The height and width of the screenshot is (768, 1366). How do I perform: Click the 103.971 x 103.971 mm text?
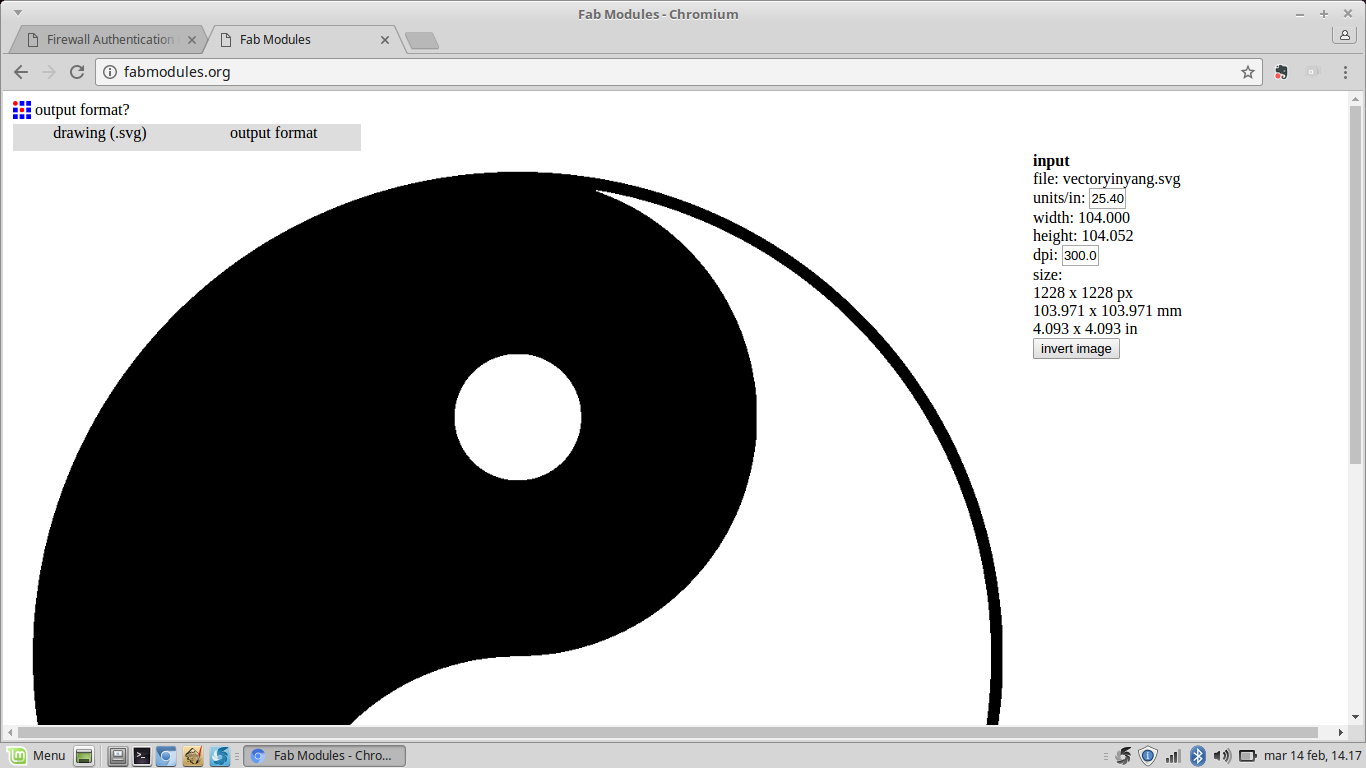click(x=1107, y=311)
